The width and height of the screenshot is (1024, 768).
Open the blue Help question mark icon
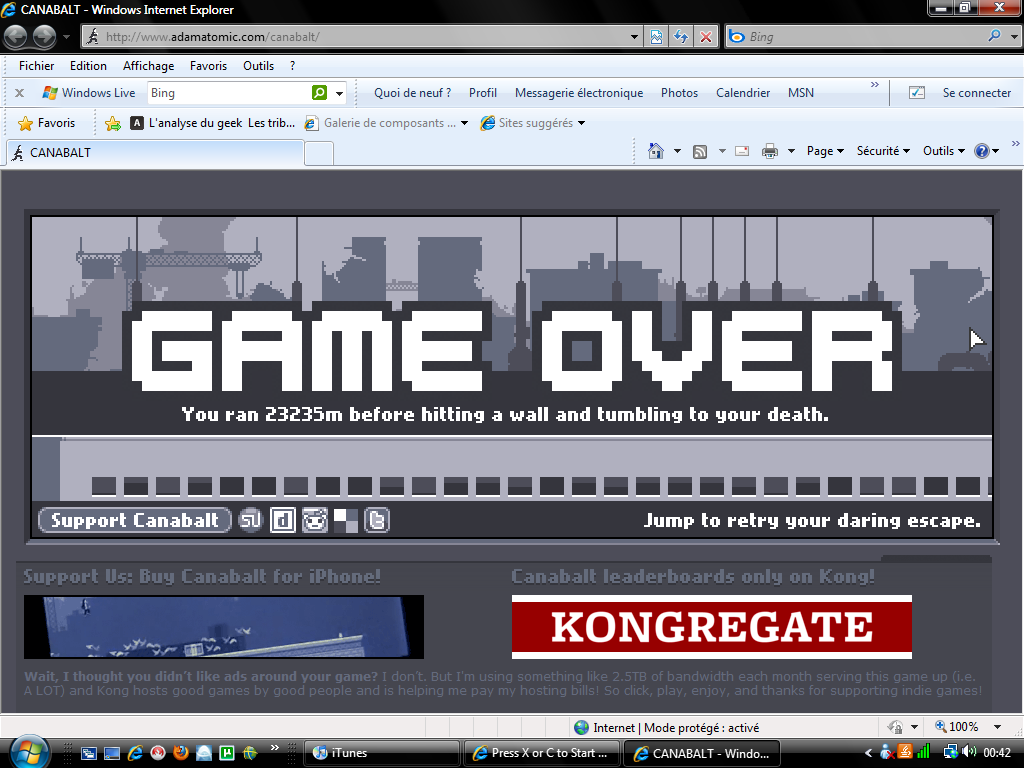click(982, 151)
